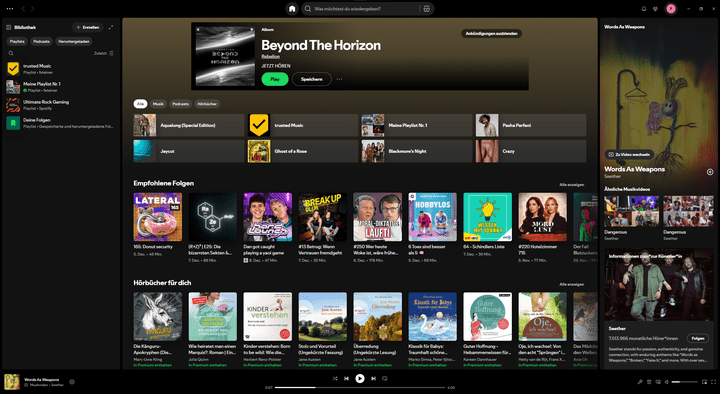Skip to next track

click(x=373, y=378)
